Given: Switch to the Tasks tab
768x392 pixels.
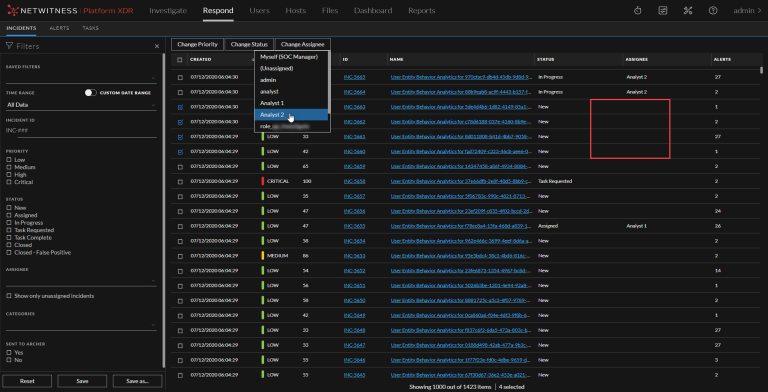Looking at the screenshot, I should [91, 28].
